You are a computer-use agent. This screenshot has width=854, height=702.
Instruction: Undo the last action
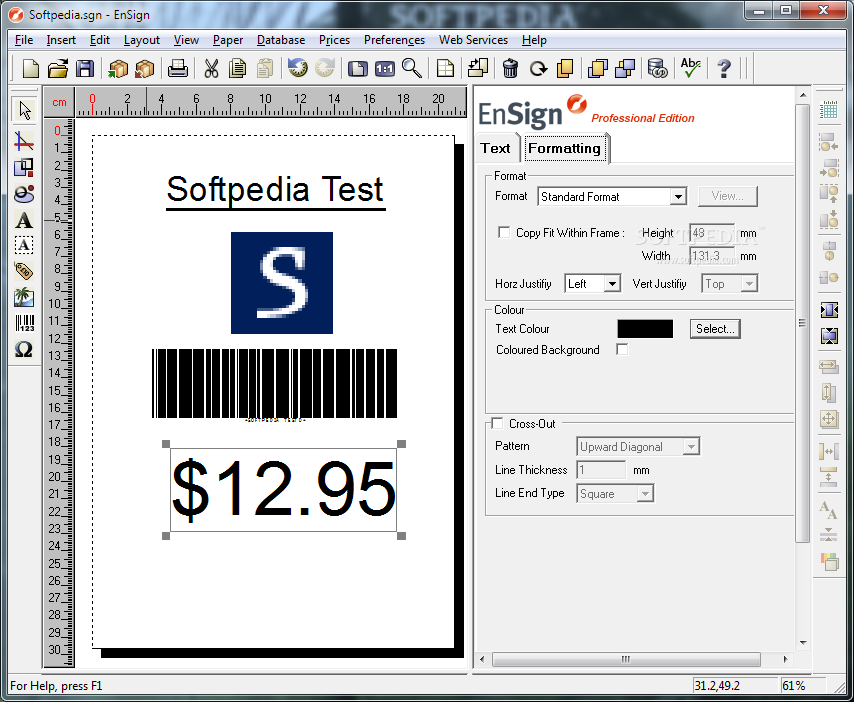tap(297, 68)
